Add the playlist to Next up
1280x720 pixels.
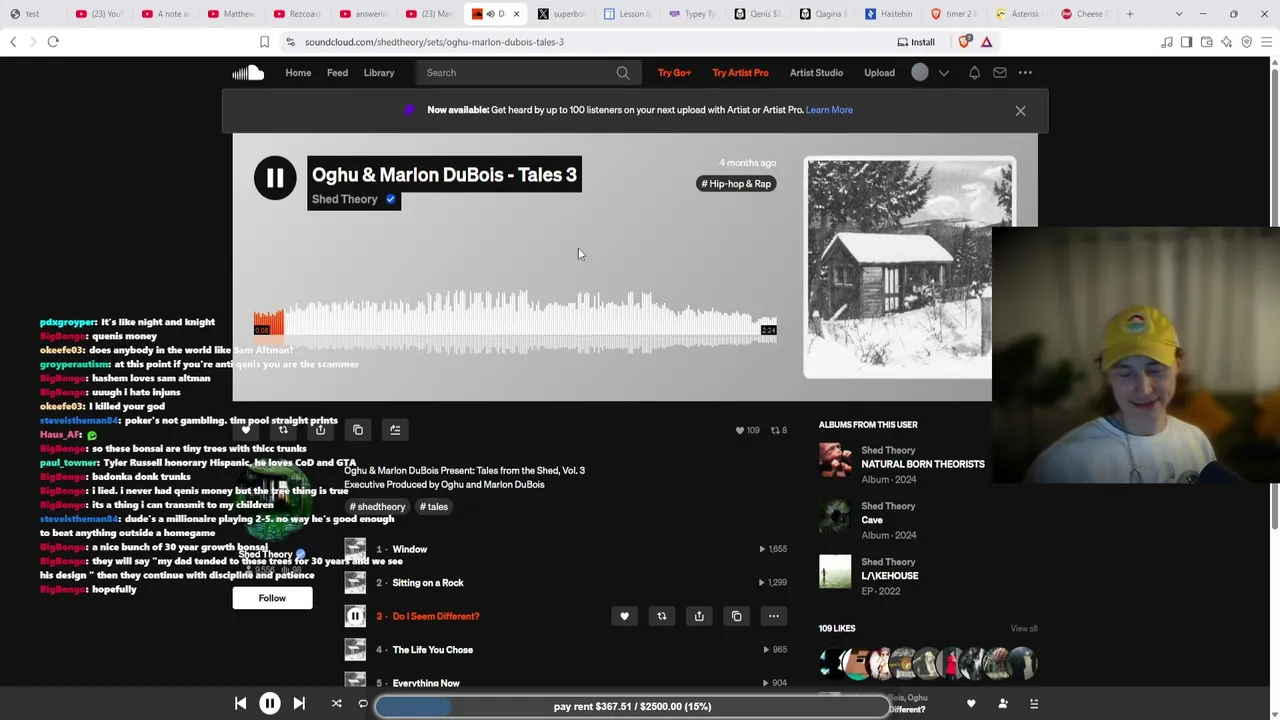point(395,430)
